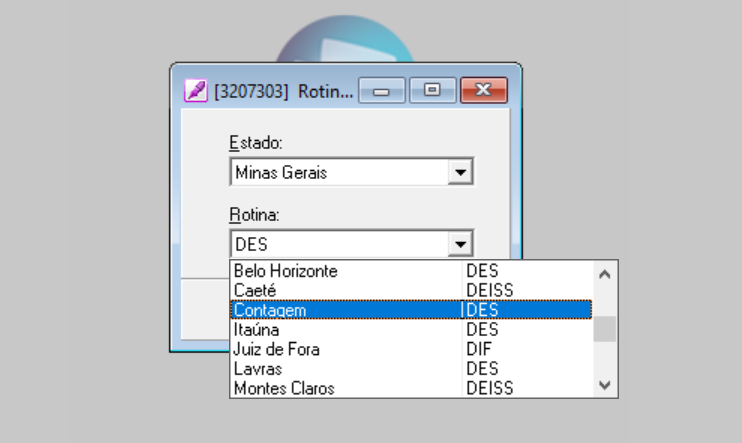Click the DES code beside Lavras
The width and height of the screenshot is (742, 443).
coord(482,369)
